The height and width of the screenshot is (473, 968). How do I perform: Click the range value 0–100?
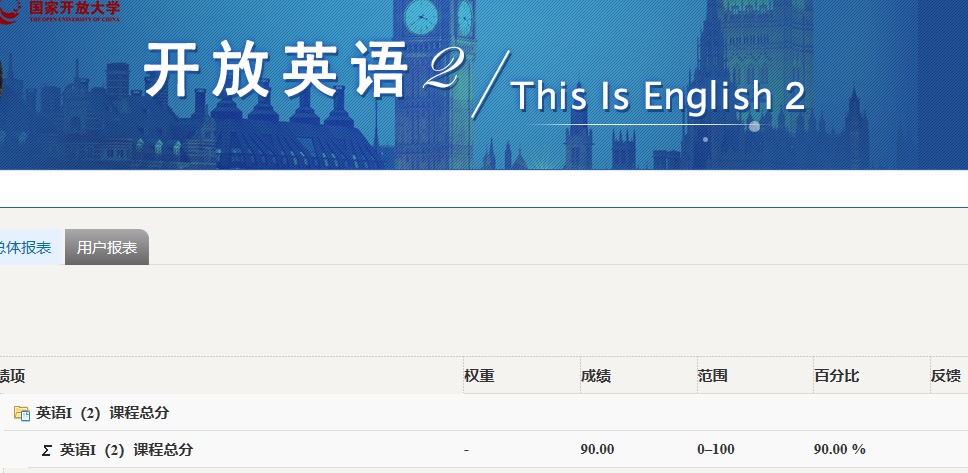(x=716, y=450)
